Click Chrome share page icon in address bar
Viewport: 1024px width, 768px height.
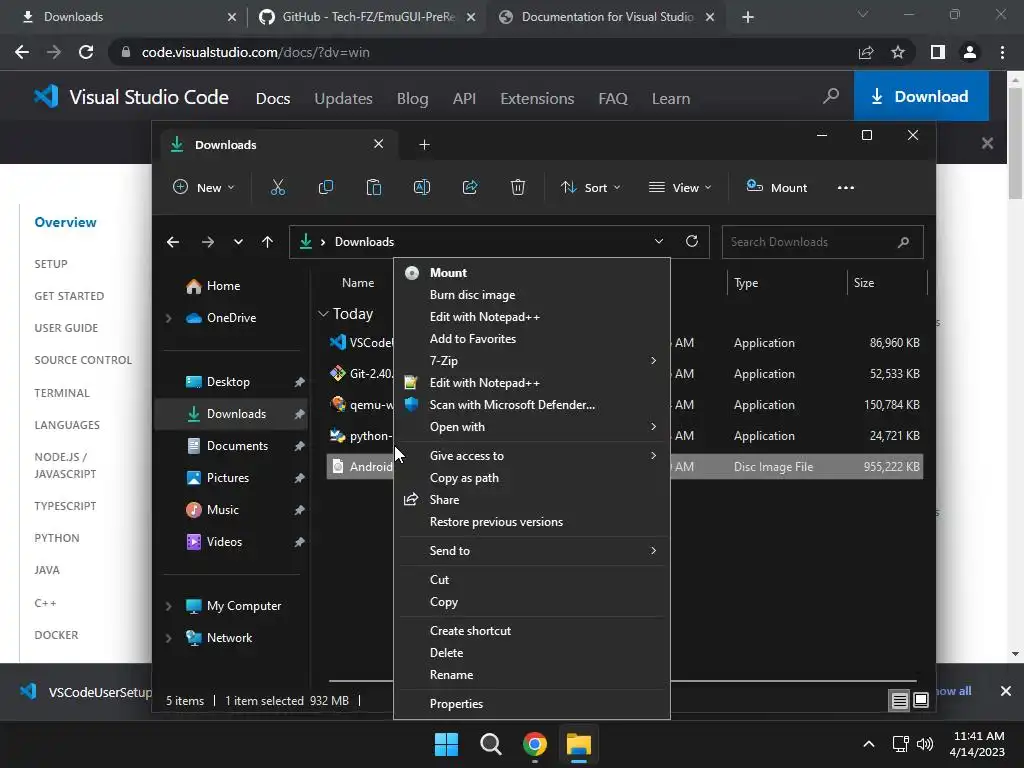[866, 52]
